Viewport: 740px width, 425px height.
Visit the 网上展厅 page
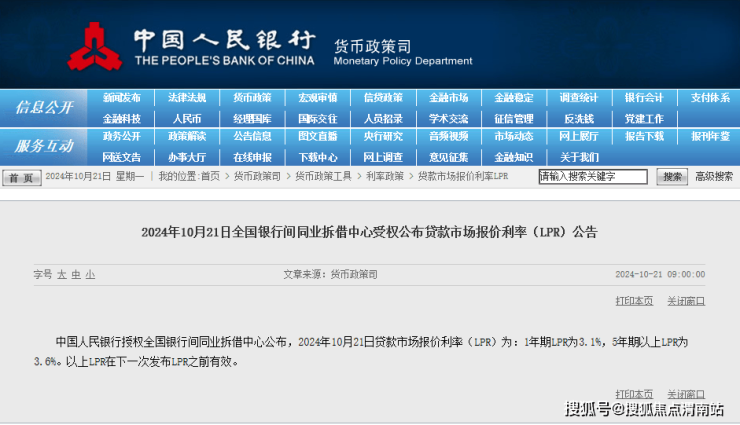pos(579,136)
